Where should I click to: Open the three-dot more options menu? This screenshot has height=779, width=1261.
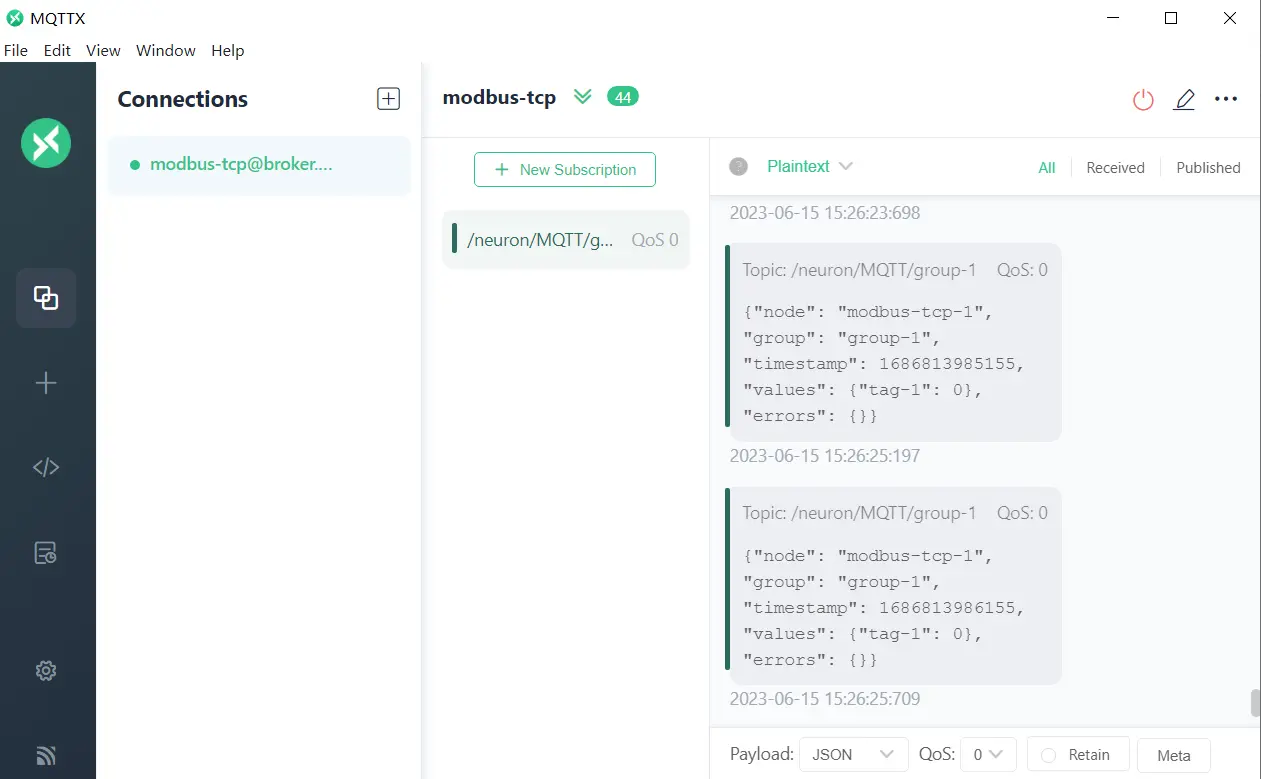click(1226, 99)
